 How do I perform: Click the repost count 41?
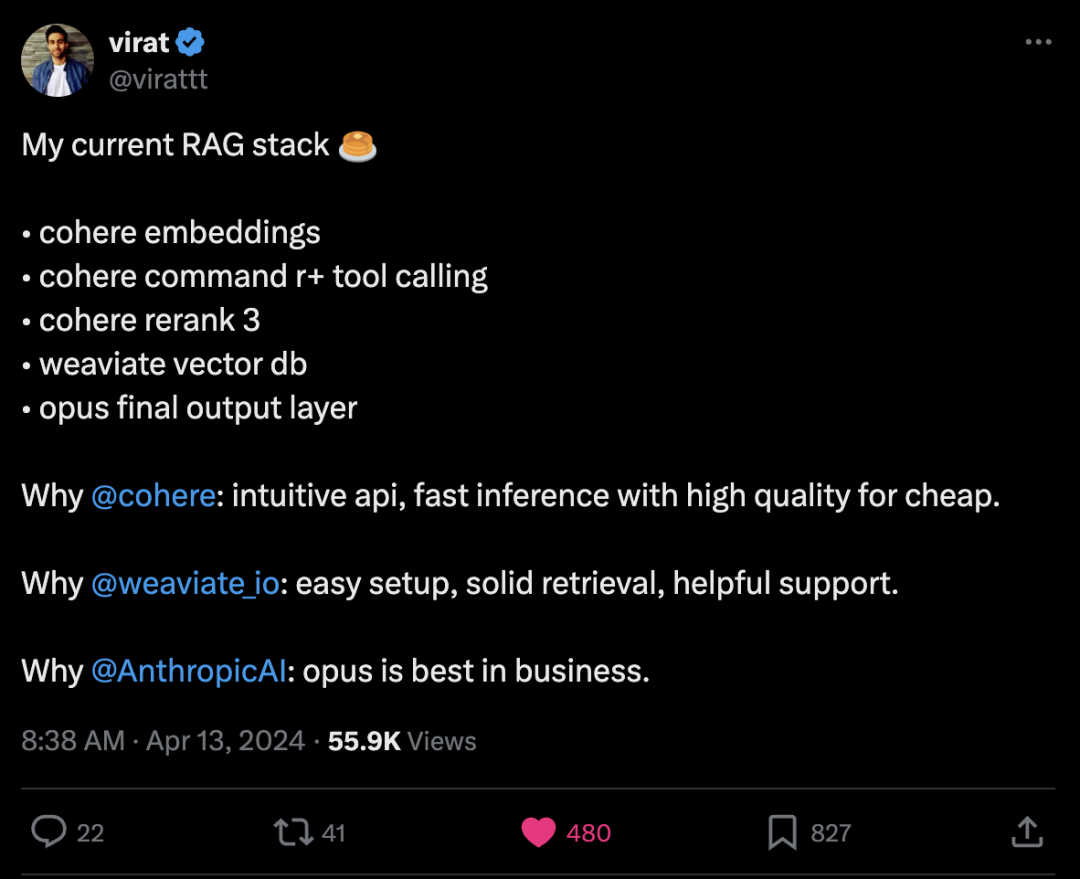coord(333,834)
